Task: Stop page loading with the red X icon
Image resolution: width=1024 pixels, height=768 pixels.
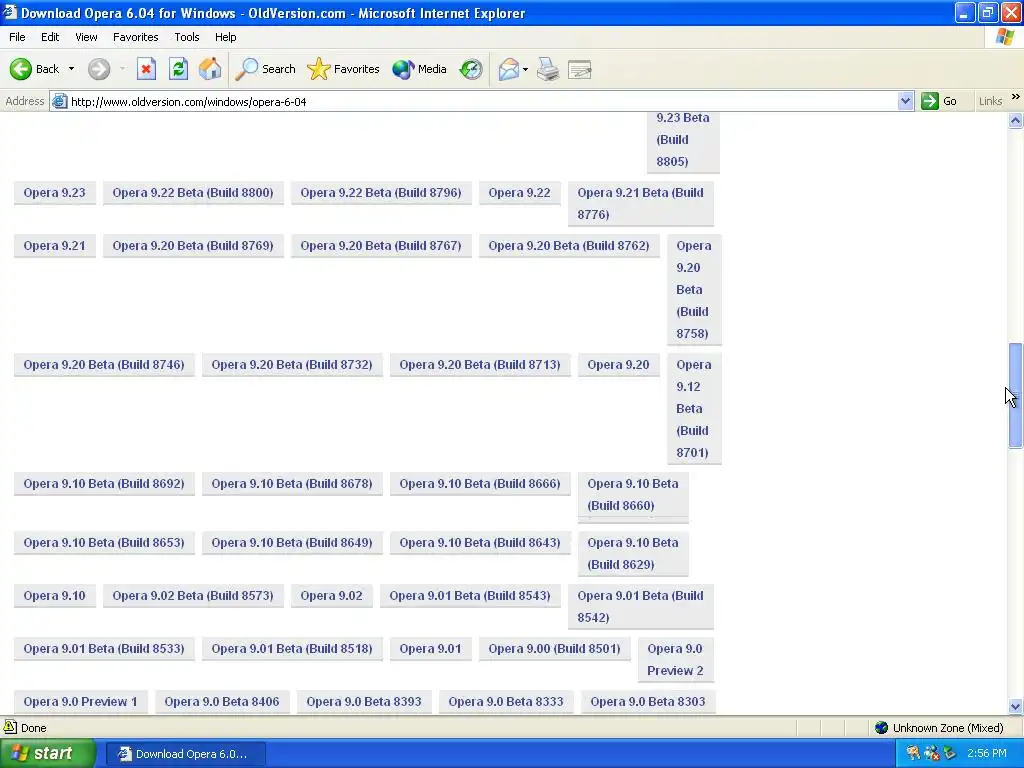Action: click(x=146, y=69)
